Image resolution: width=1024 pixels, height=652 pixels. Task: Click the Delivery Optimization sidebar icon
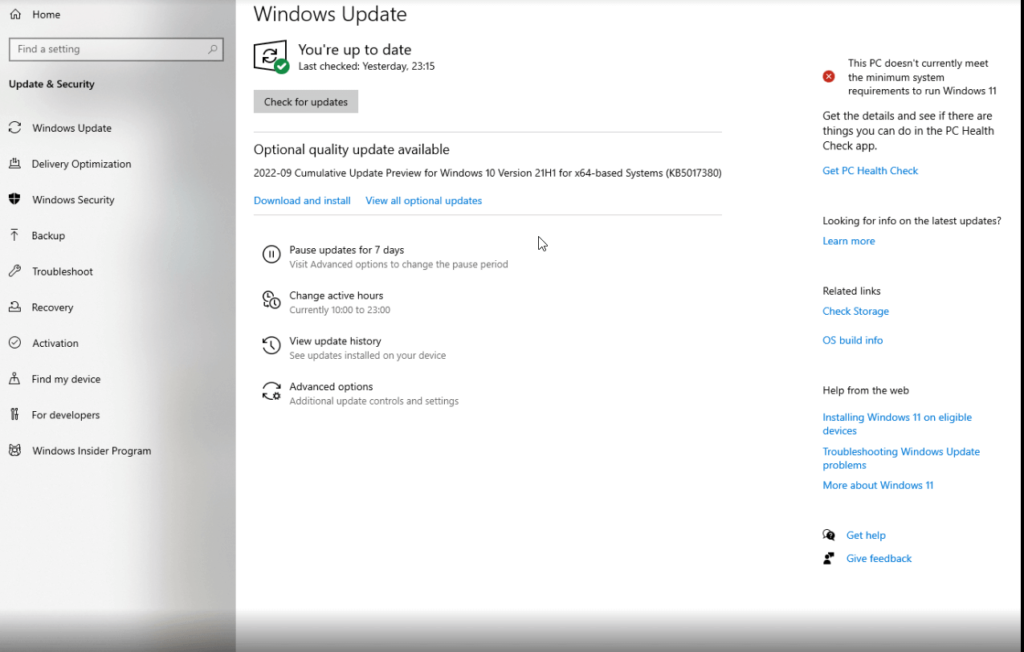14,163
